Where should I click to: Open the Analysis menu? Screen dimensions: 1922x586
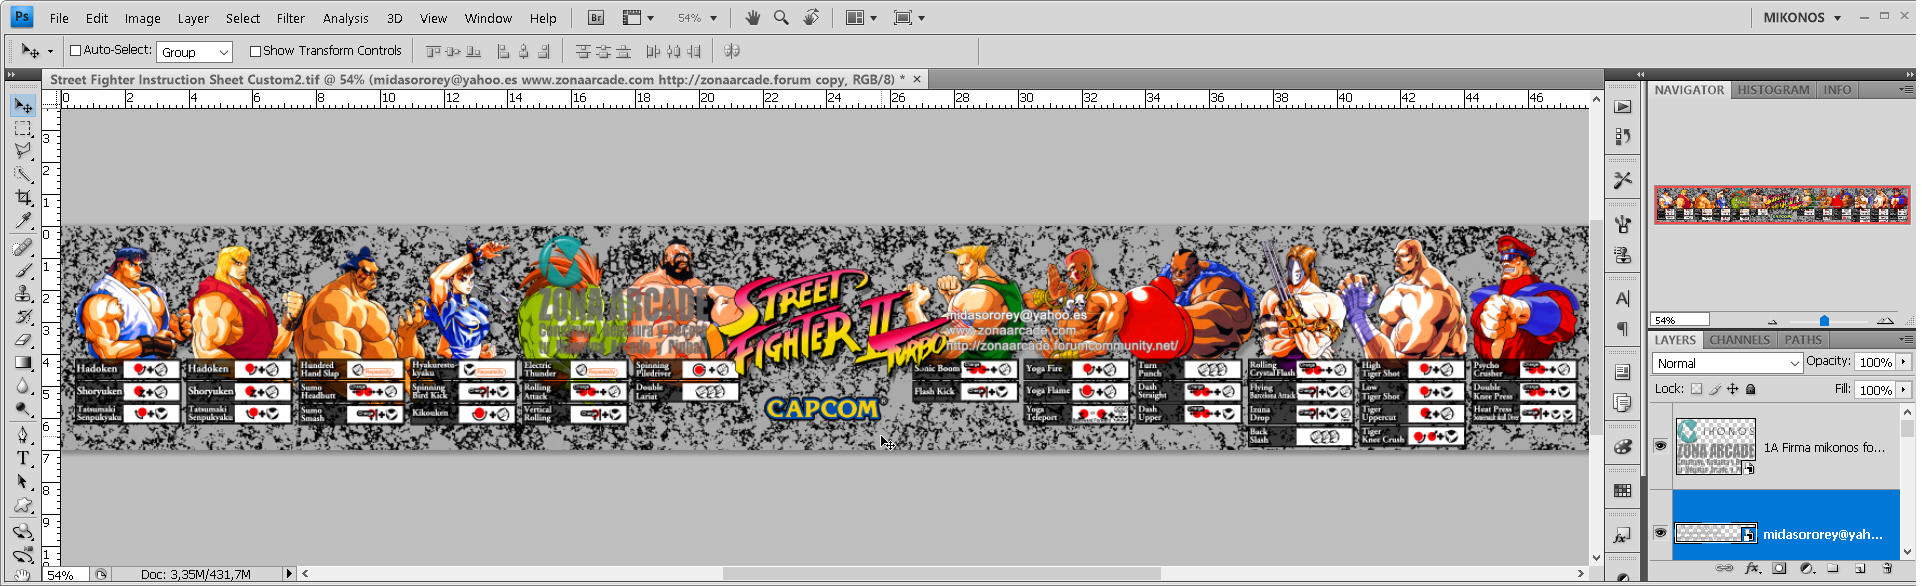click(345, 18)
